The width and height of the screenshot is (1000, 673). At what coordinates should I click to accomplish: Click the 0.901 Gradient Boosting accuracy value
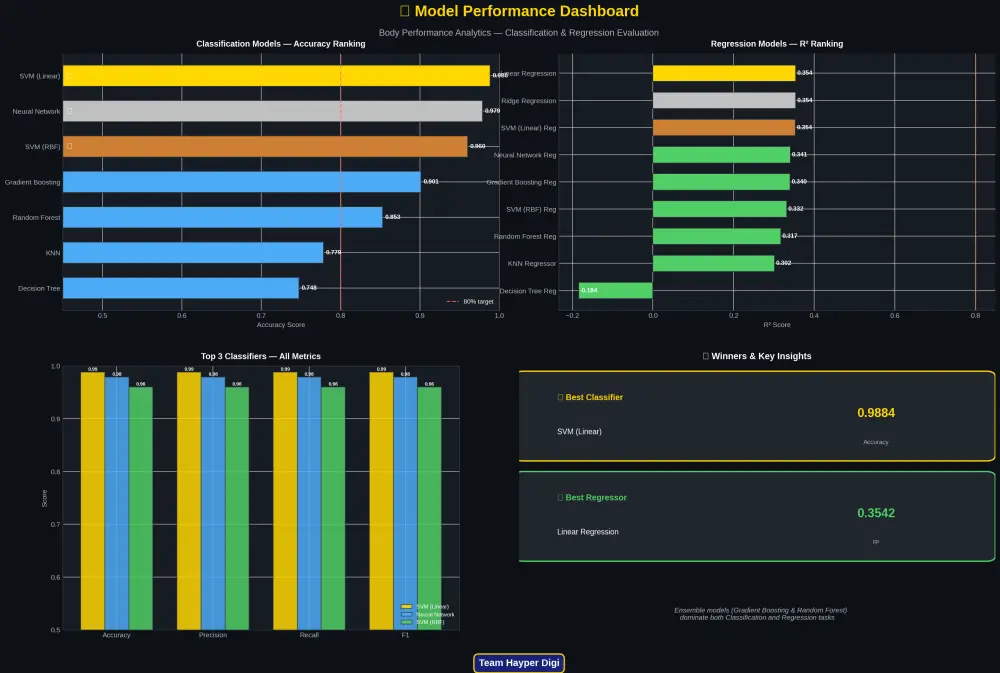click(x=430, y=182)
